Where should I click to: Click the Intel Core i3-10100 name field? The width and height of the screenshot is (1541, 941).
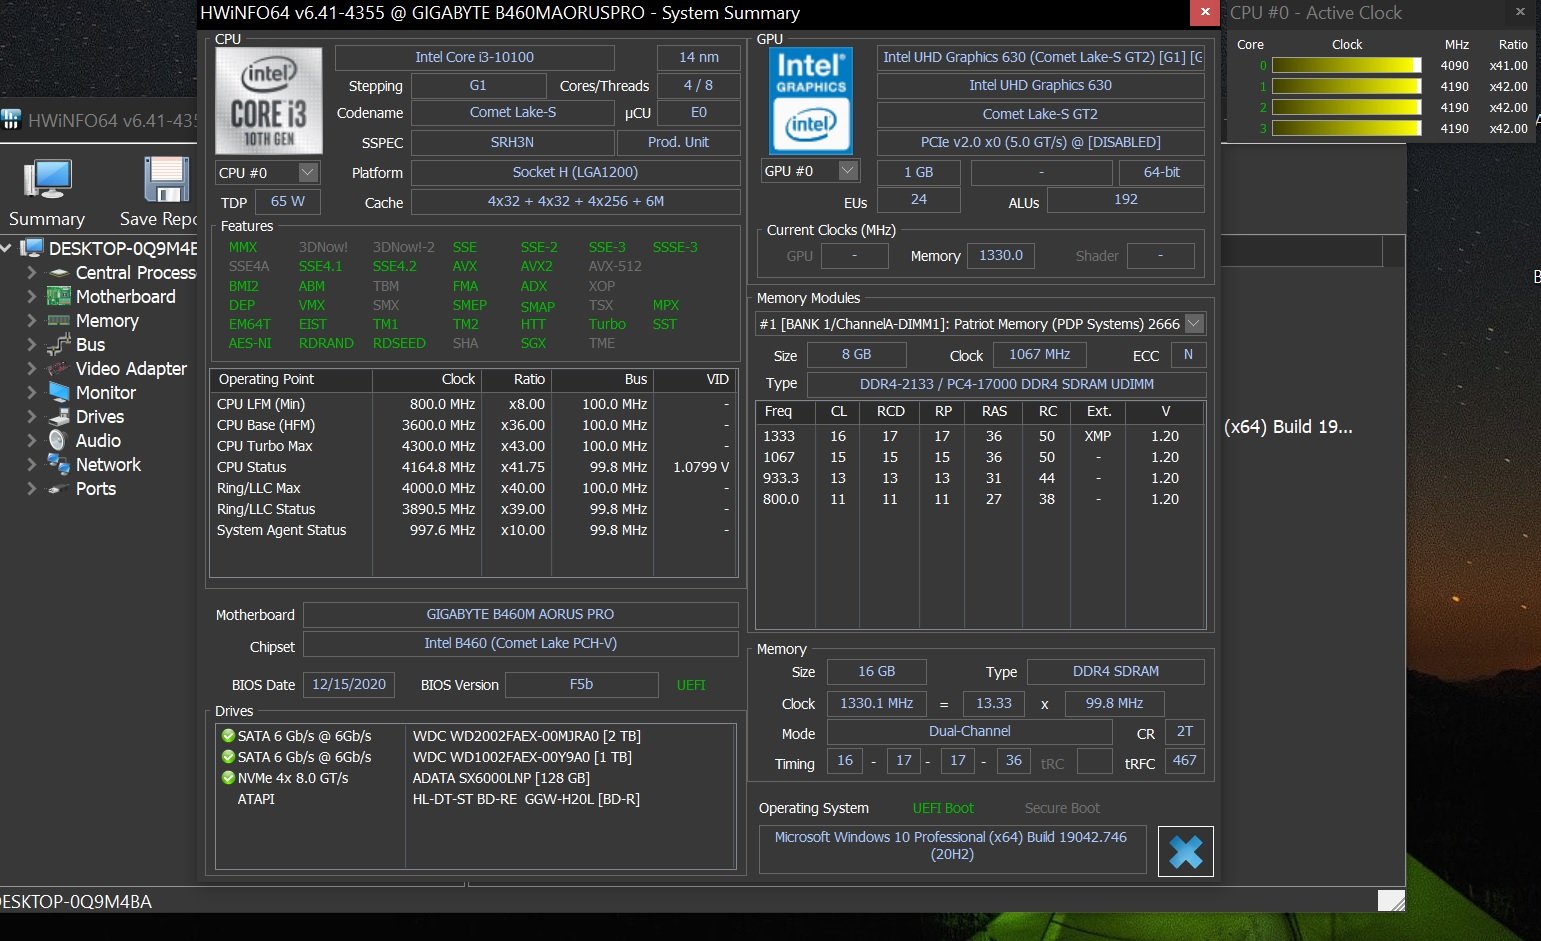[474, 57]
